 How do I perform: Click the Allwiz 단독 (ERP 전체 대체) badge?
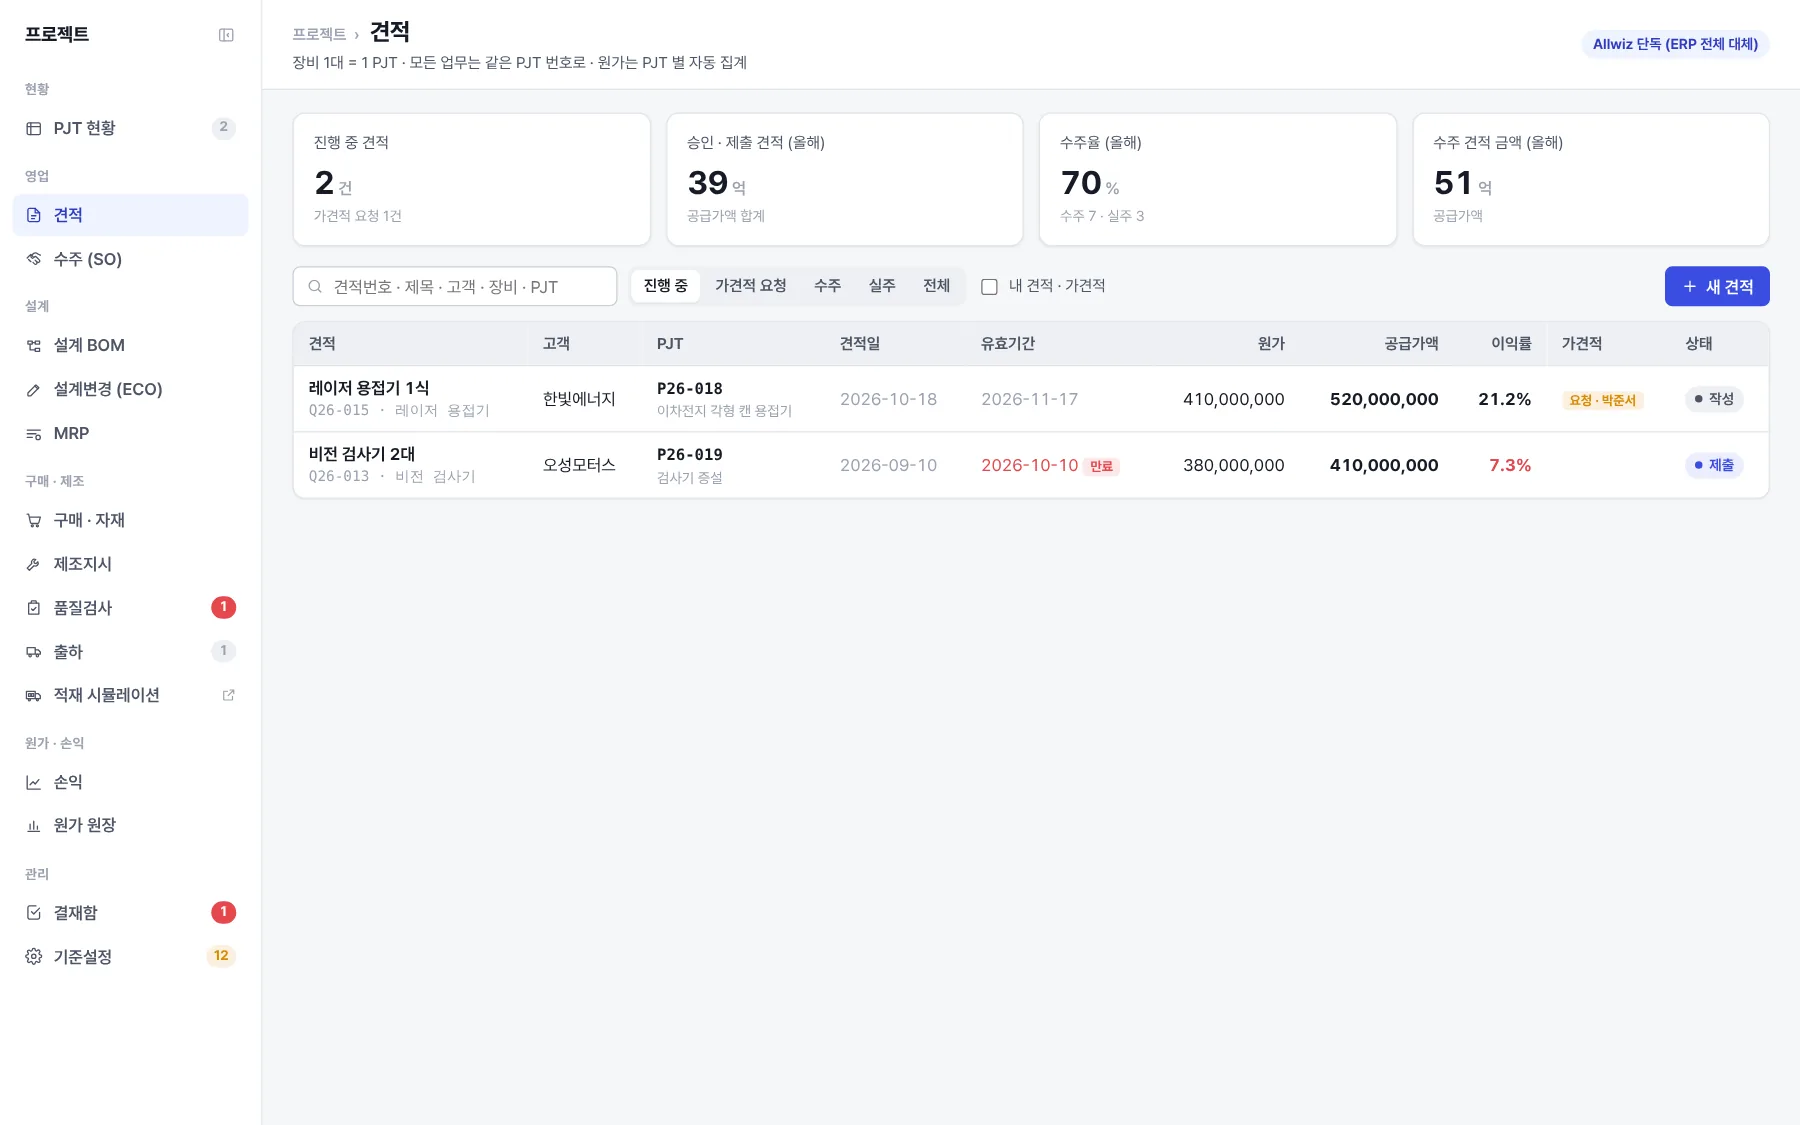[1675, 44]
